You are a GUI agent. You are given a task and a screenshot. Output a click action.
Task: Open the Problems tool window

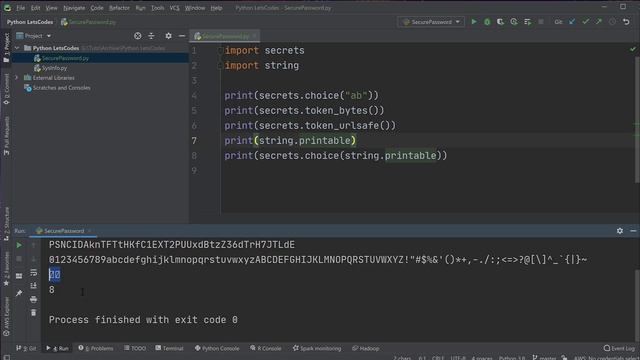tap(96, 348)
